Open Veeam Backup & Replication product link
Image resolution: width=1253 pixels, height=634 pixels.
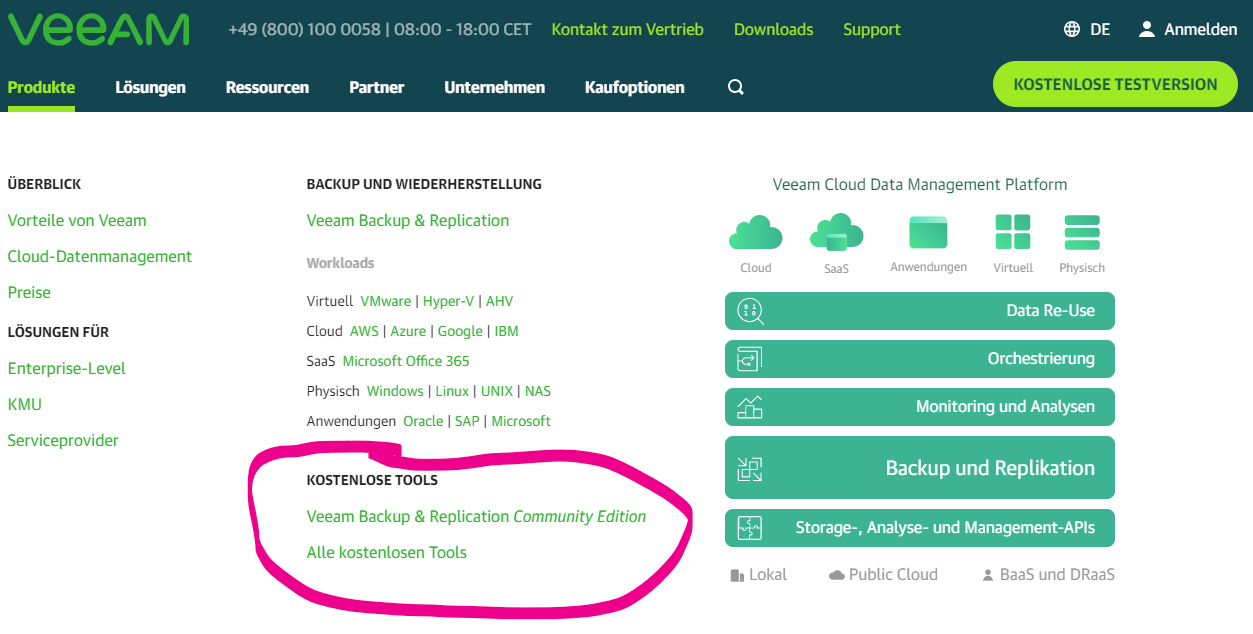click(x=408, y=220)
